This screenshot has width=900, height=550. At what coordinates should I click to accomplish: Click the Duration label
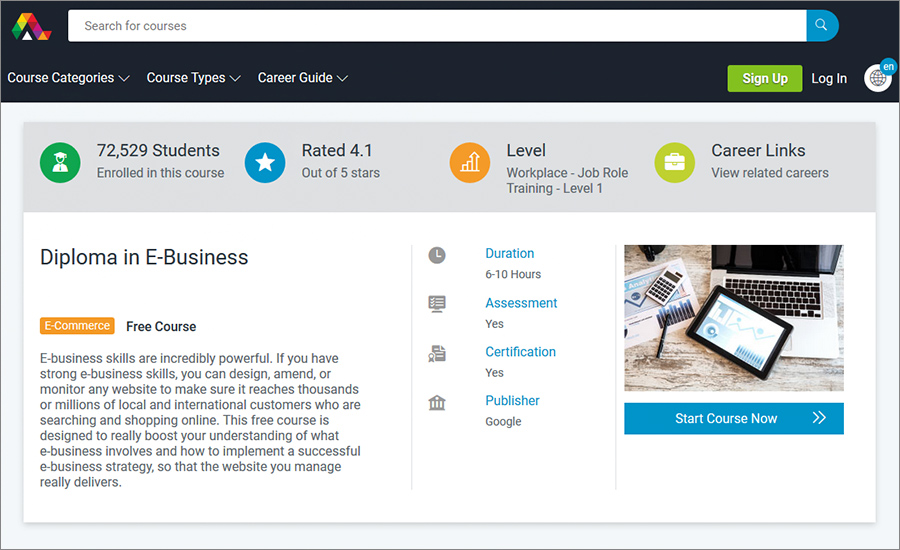click(x=509, y=253)
